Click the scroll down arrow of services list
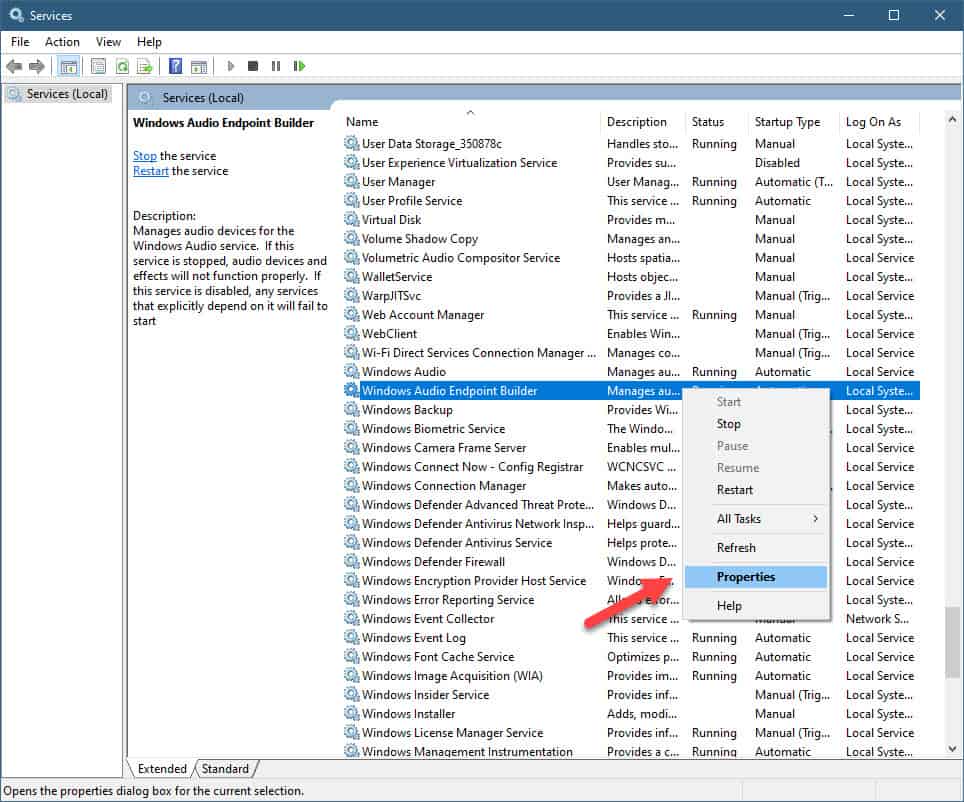Image resolution: width=964 pixels, height=802 pixels. click(x=952, y=748)
